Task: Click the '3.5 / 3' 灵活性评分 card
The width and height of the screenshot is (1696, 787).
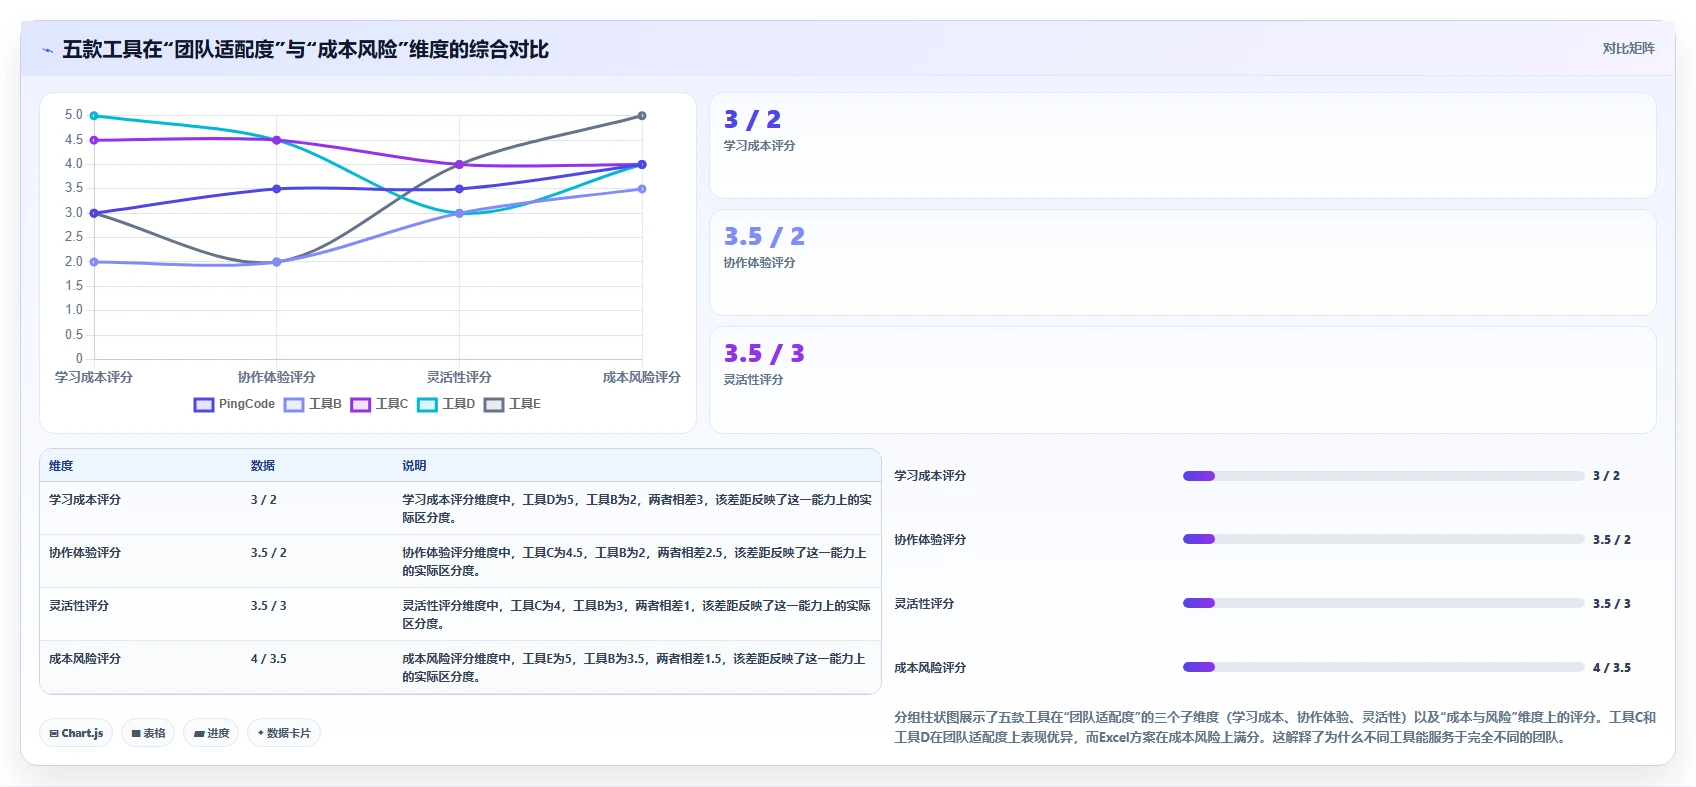Action: (1183, 380)
